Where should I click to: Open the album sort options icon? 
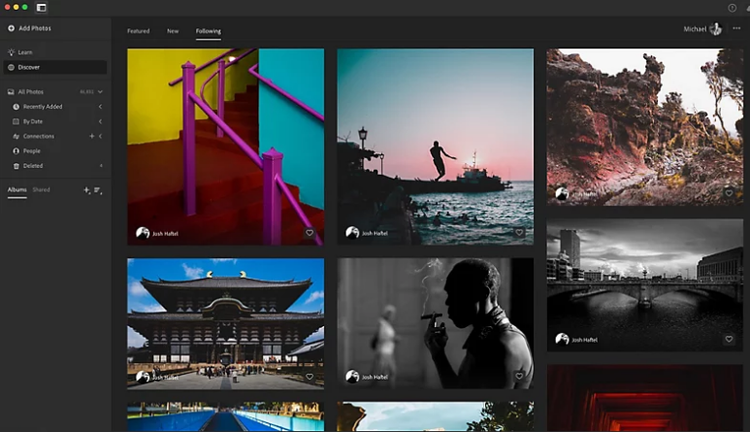tap(98, 190)
